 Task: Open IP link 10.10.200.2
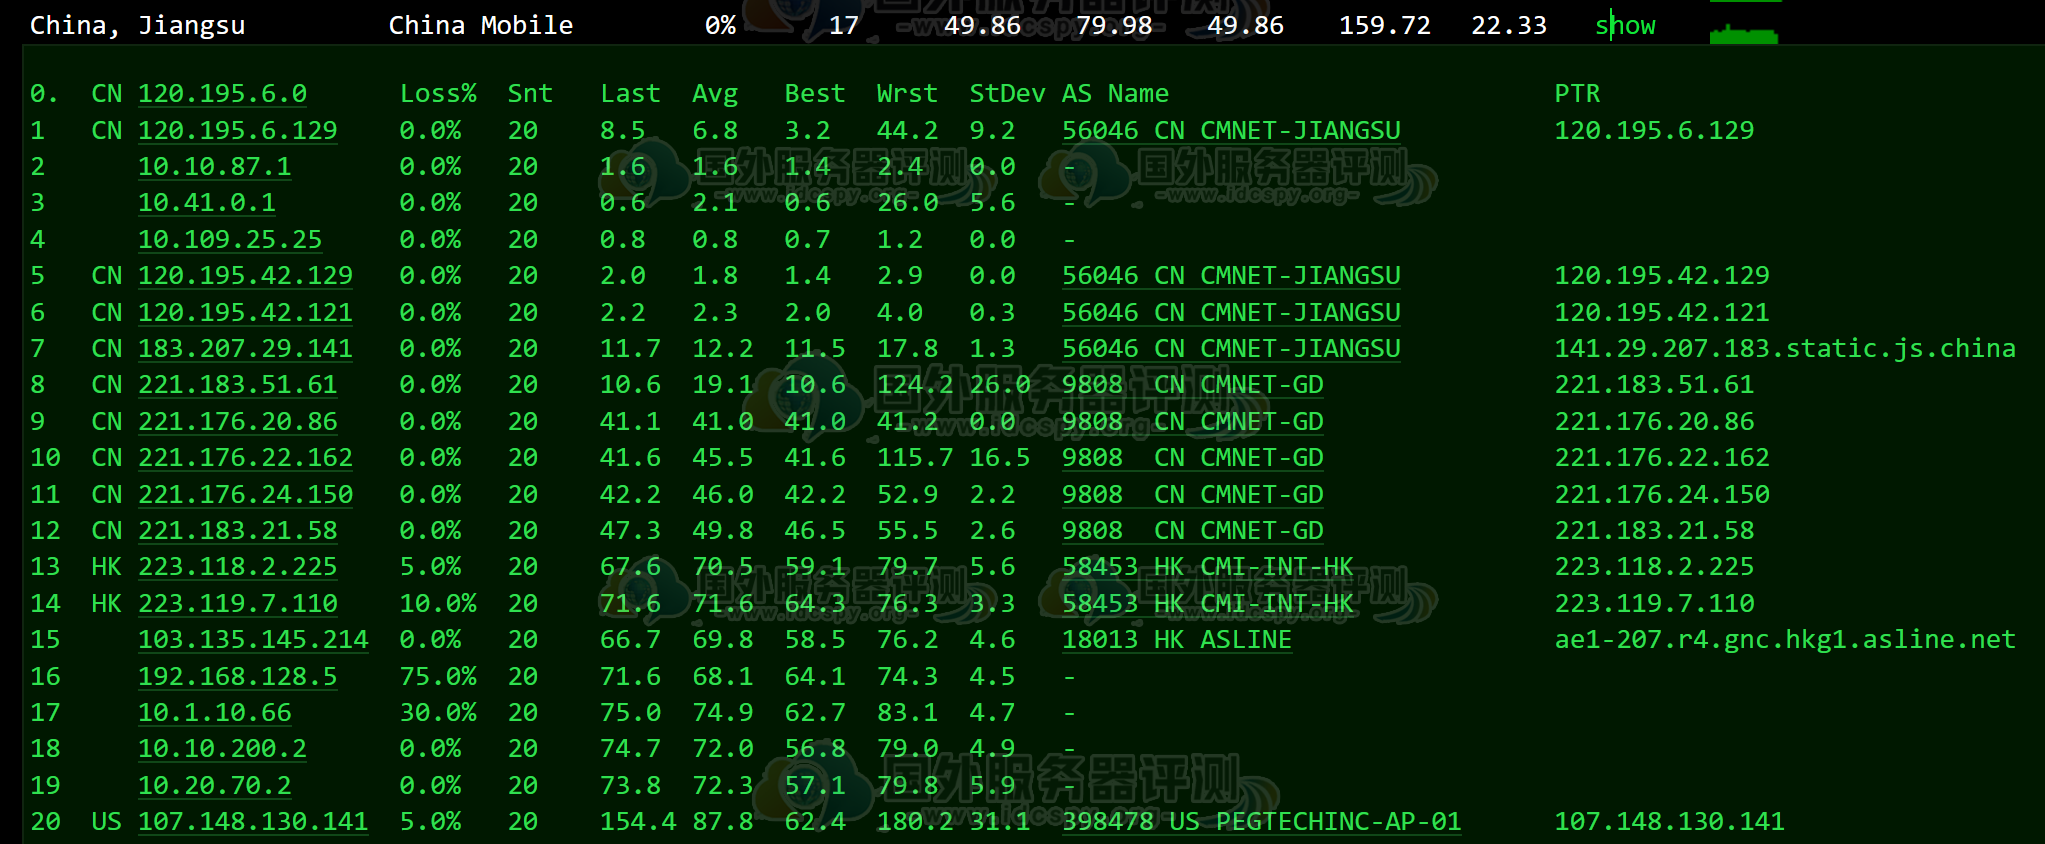pyautogui.click(x=222, y=749)
